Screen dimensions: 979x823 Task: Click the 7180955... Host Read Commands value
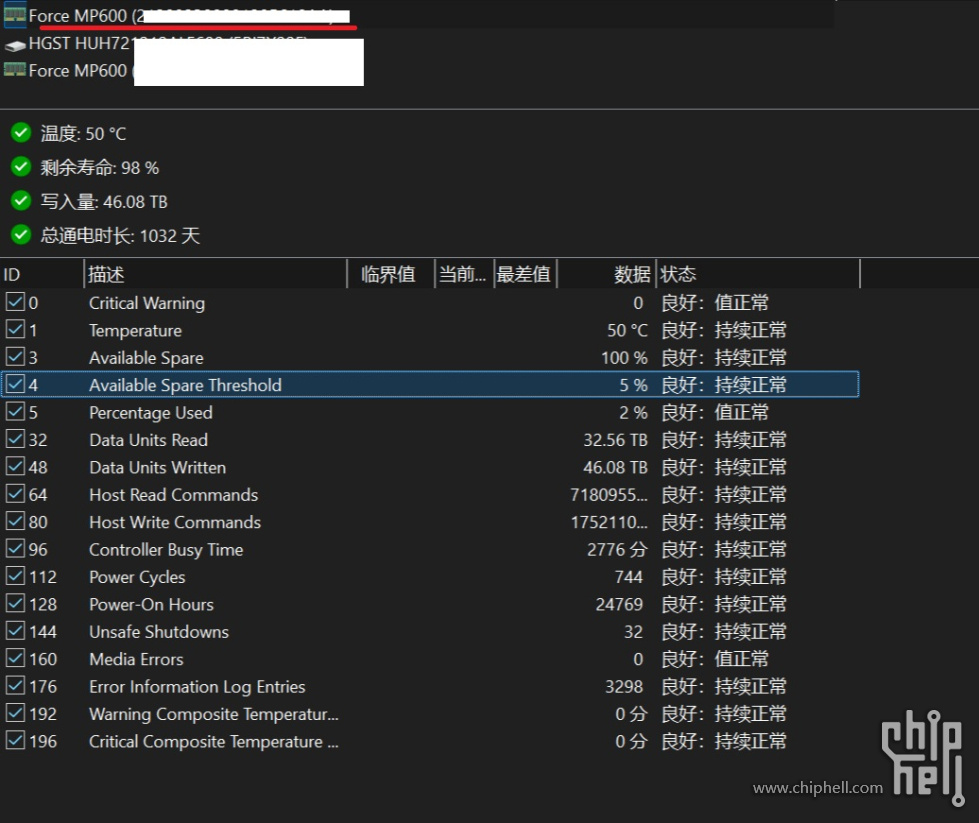coord(609,495)
